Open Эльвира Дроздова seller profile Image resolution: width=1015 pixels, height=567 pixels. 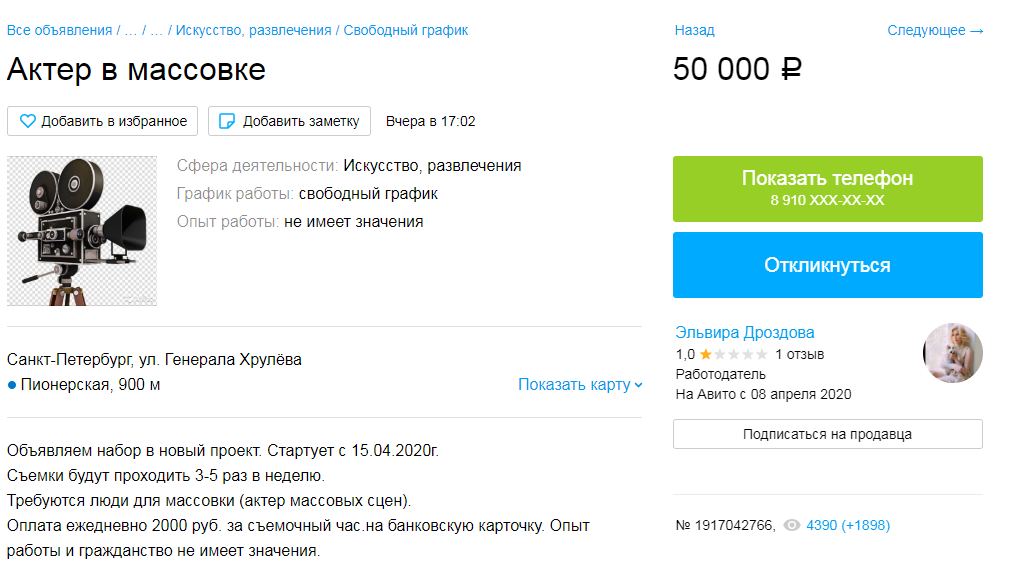click(x=744, y=332)
